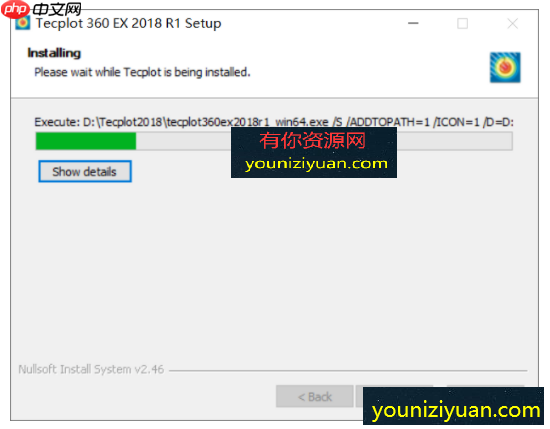Click the Show details button

pos(85,172)
